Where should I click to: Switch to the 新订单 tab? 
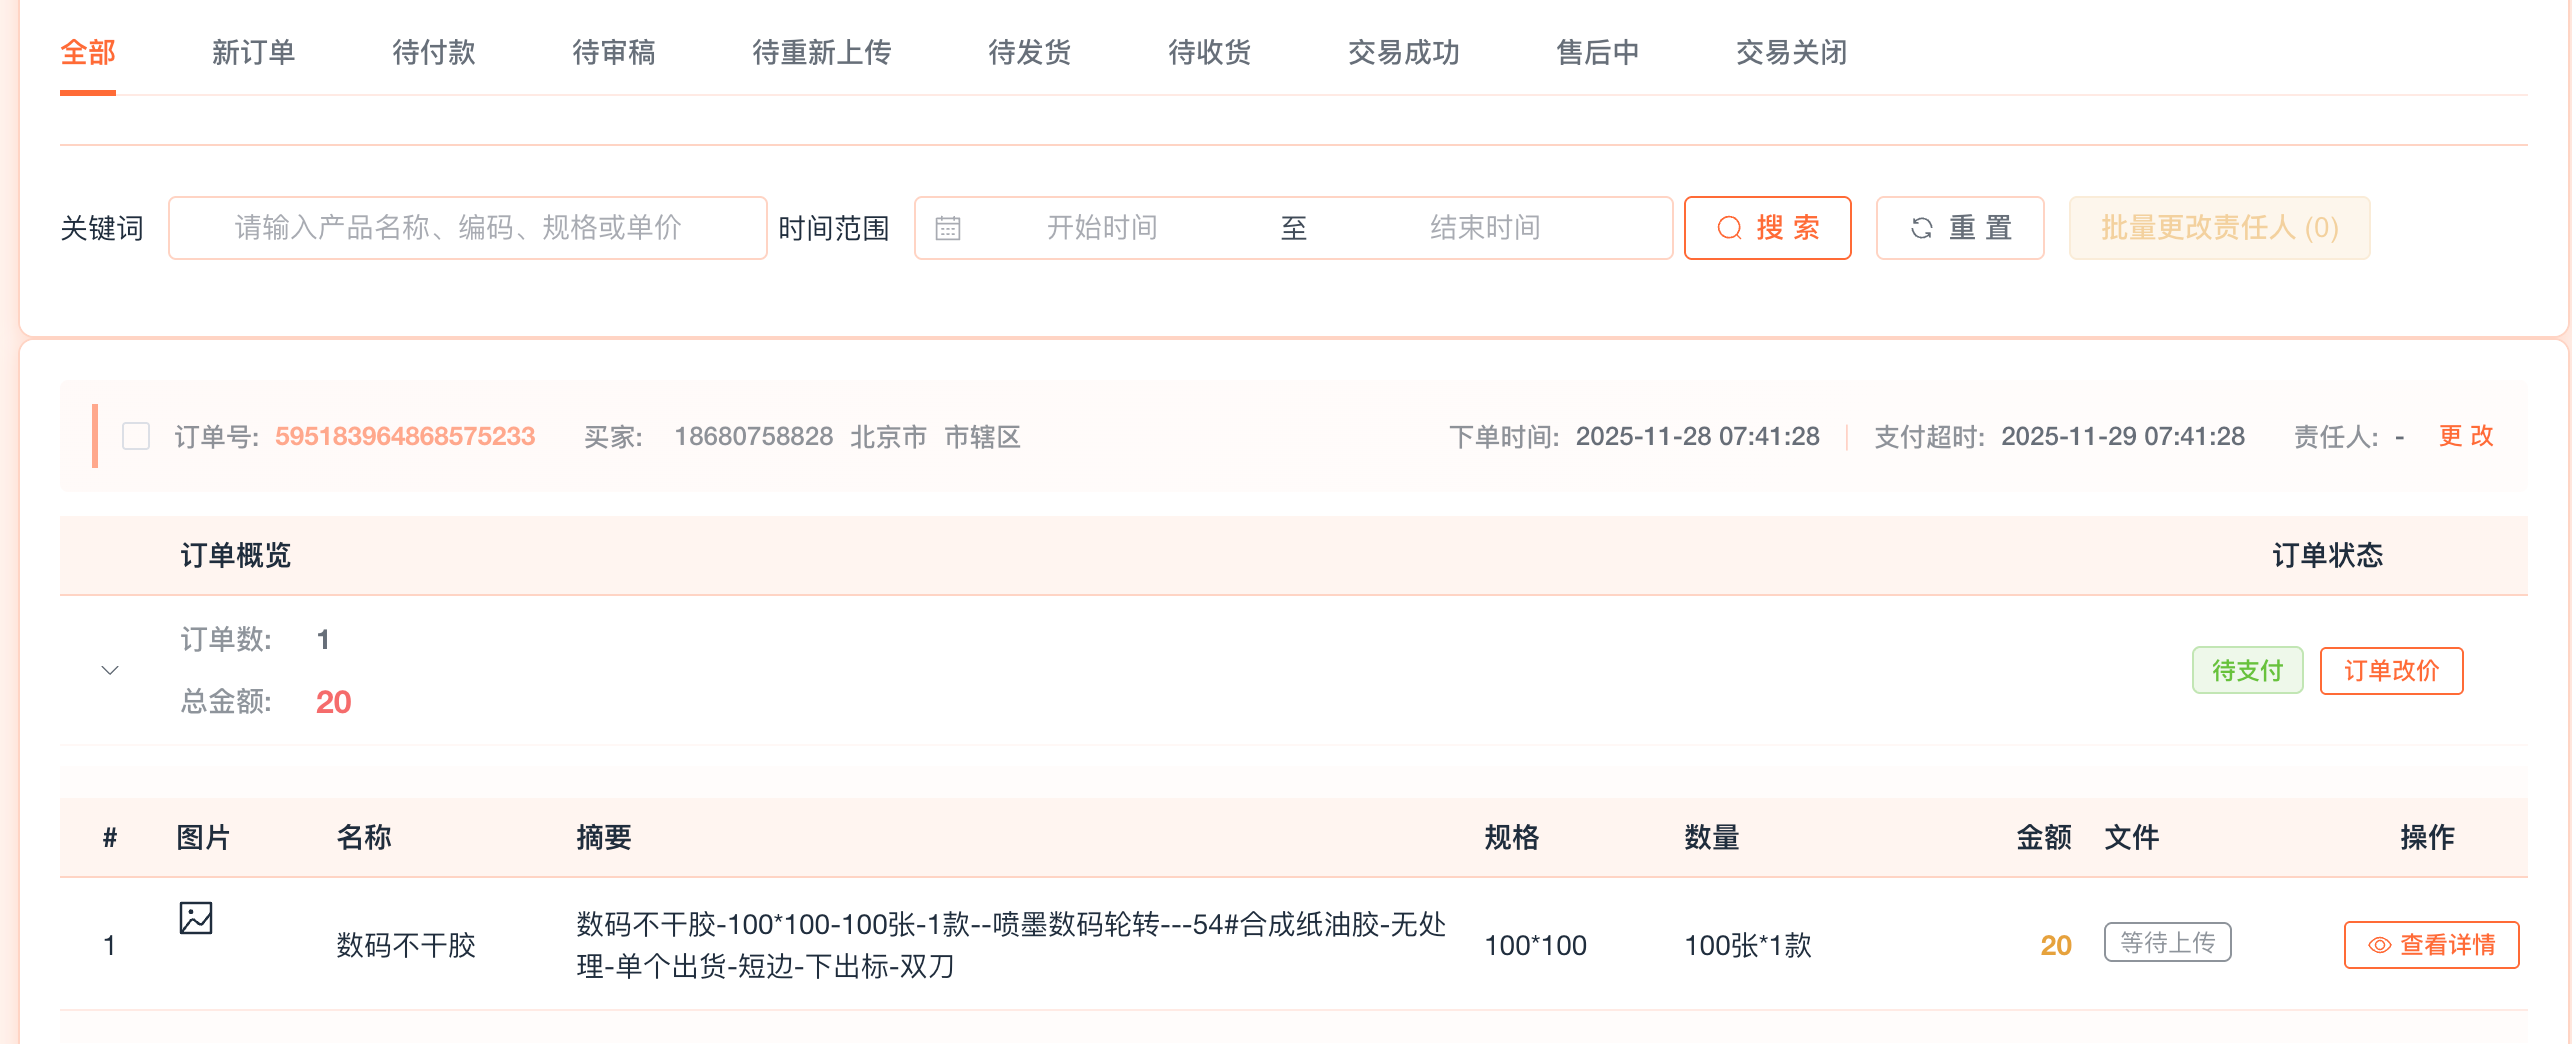pyautogui.click(x=253, y=52)
